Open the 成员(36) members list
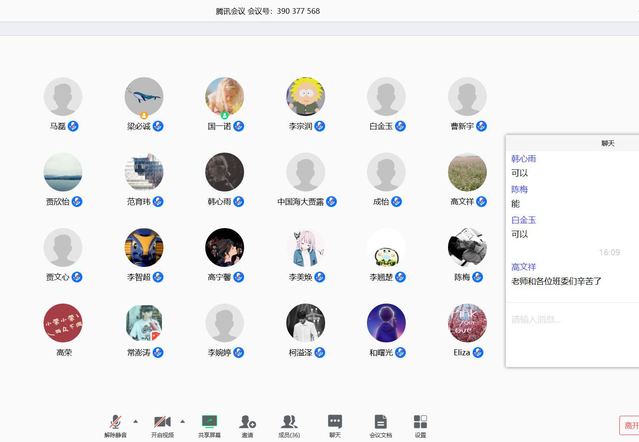Screen dimensions: 639x442 [289, 424]
